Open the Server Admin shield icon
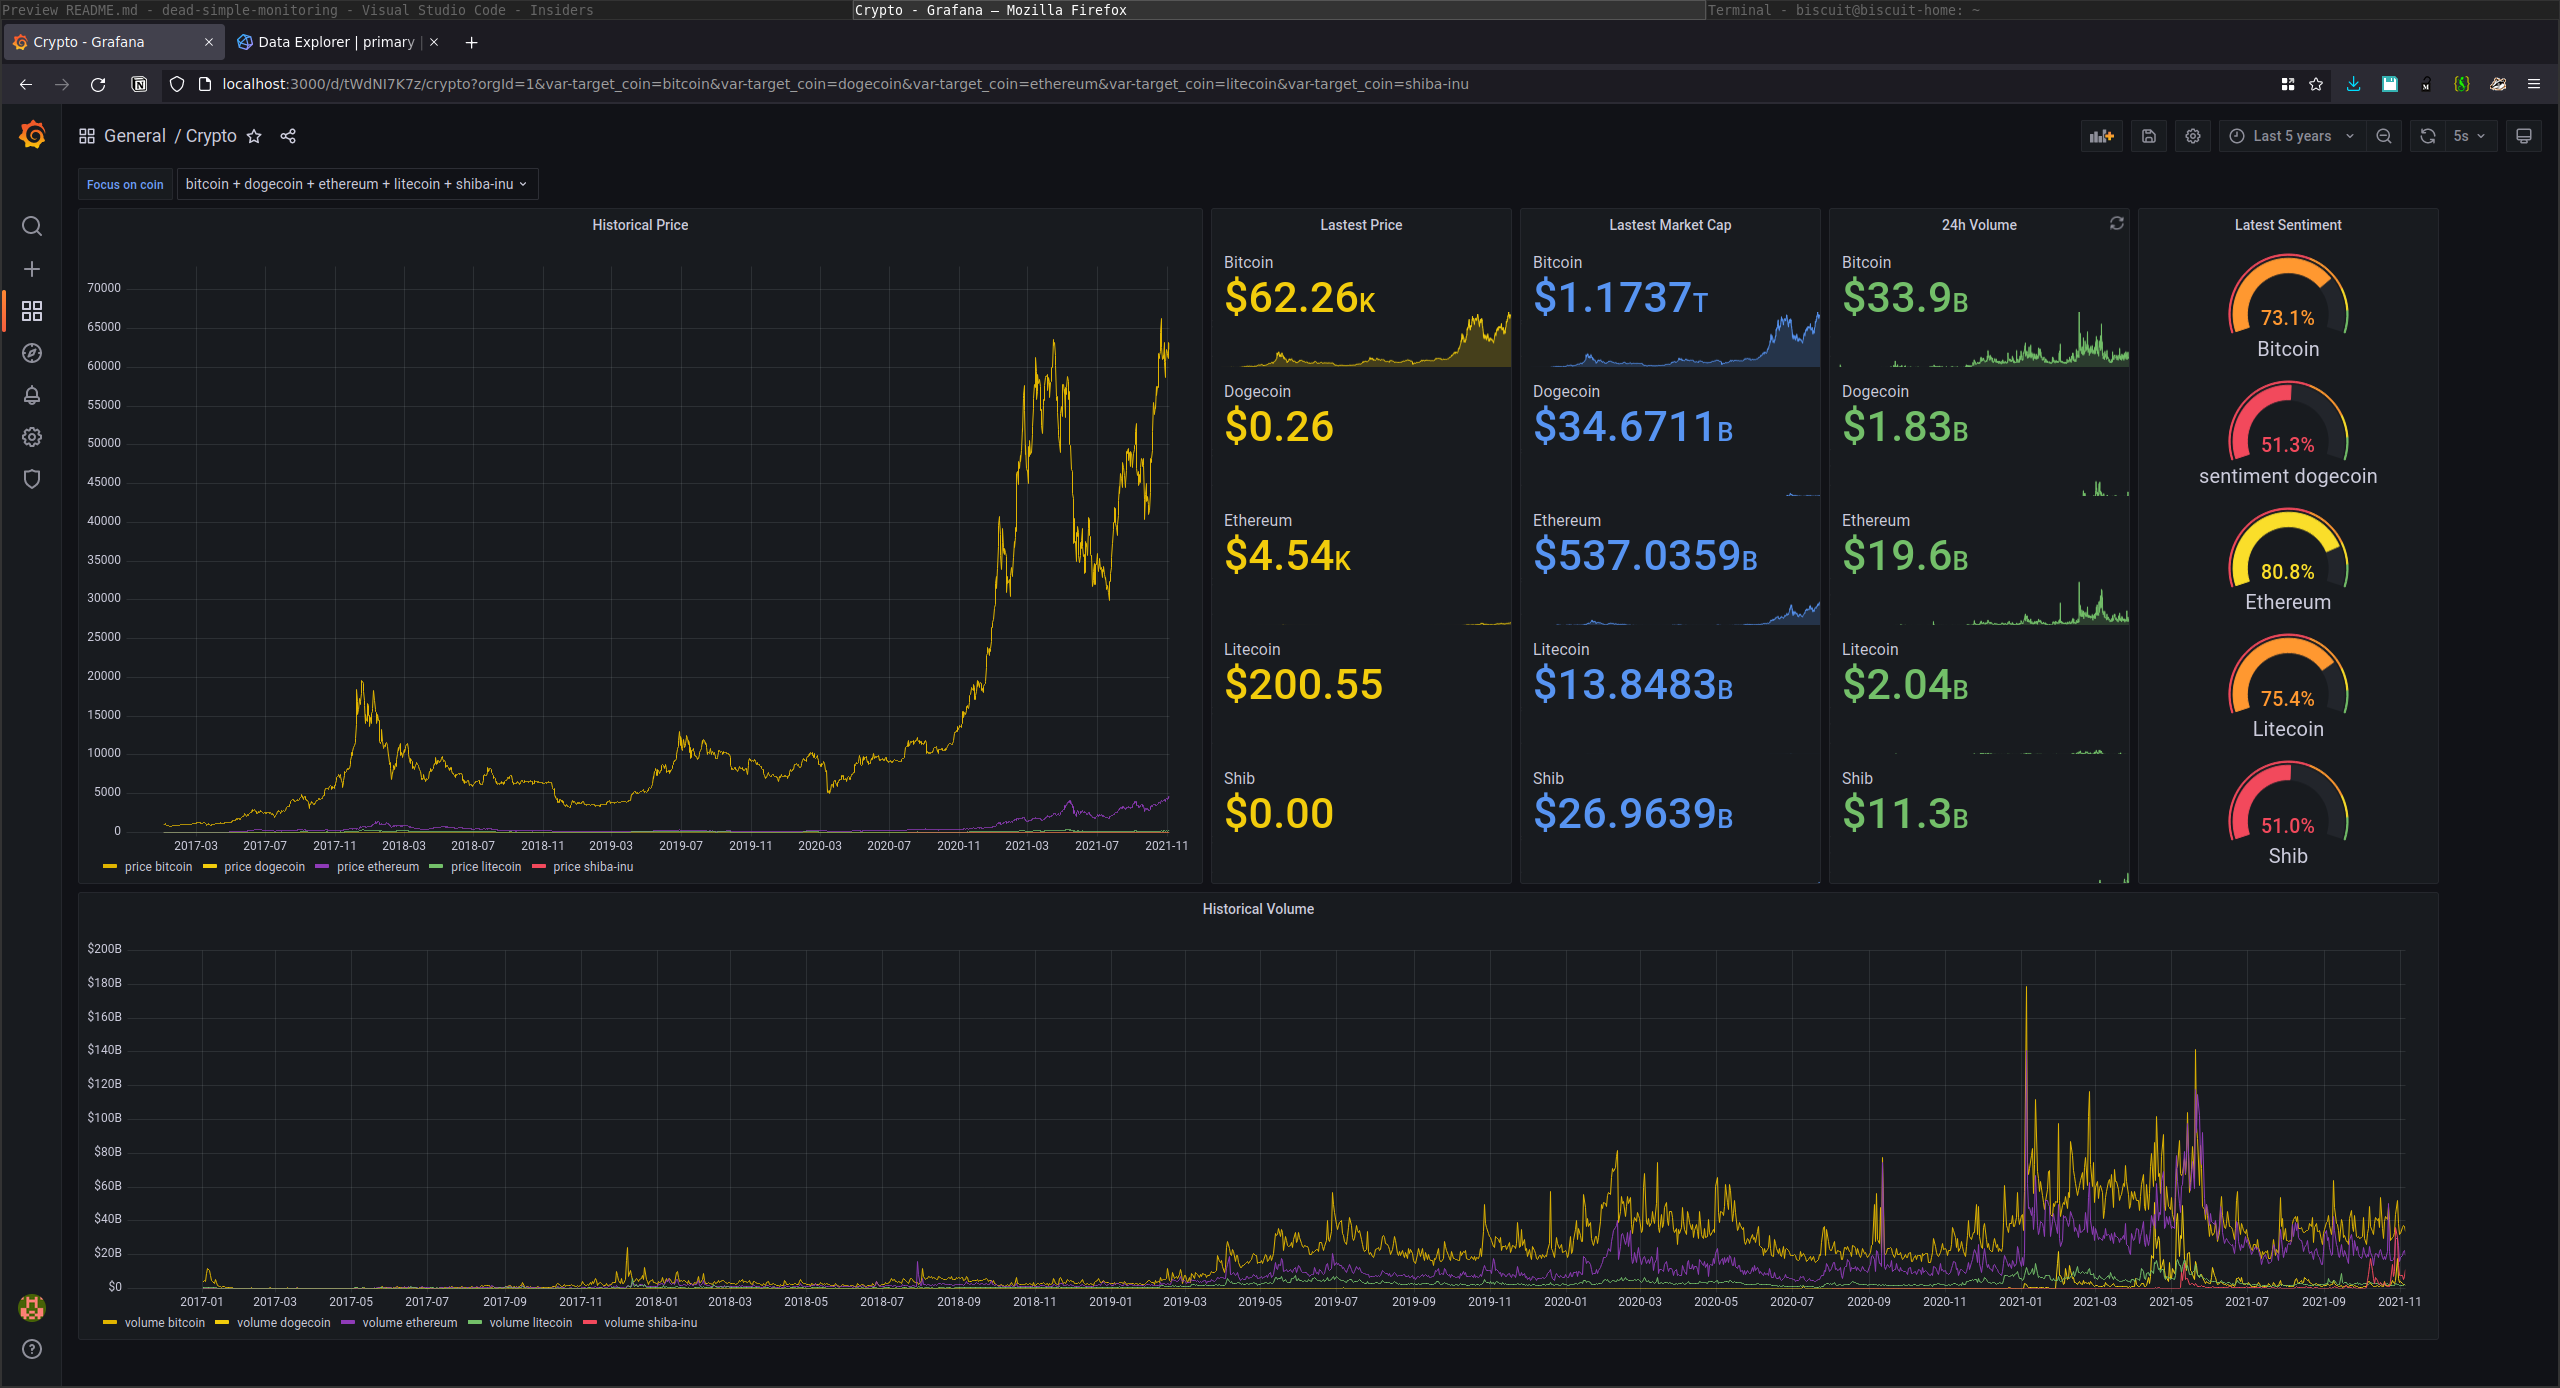 pos(32,479)
